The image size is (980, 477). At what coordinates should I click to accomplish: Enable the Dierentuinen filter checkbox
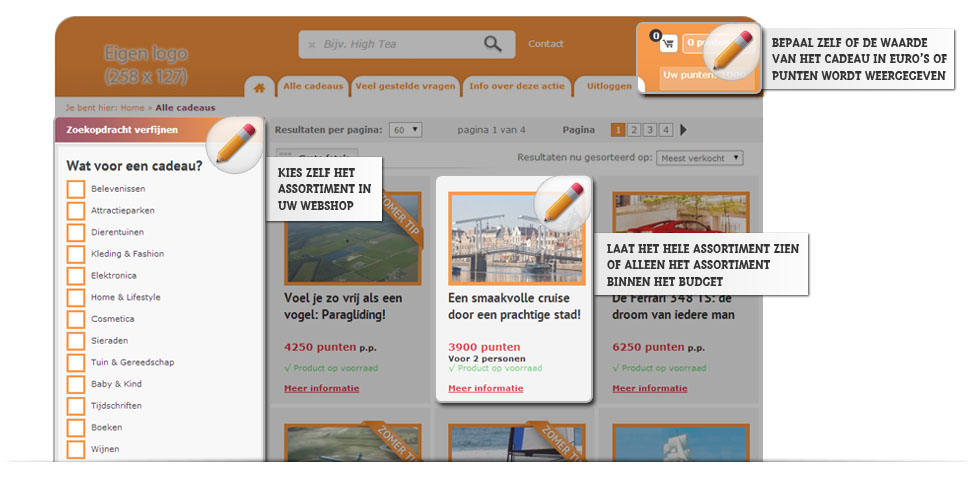click(x=76, y=233)
